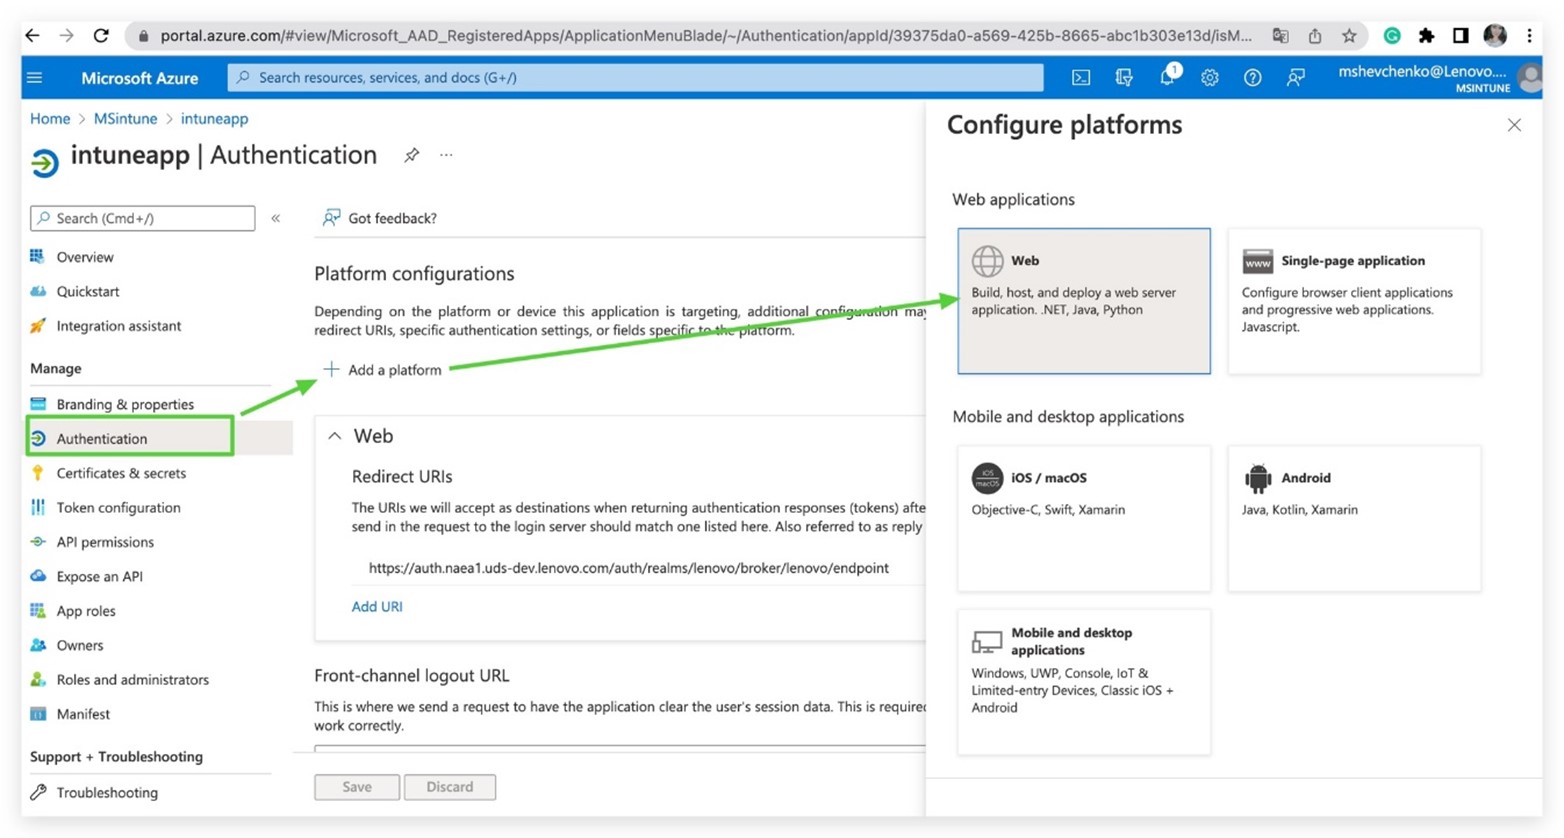Go to MSintune breadcrumb

125,118
